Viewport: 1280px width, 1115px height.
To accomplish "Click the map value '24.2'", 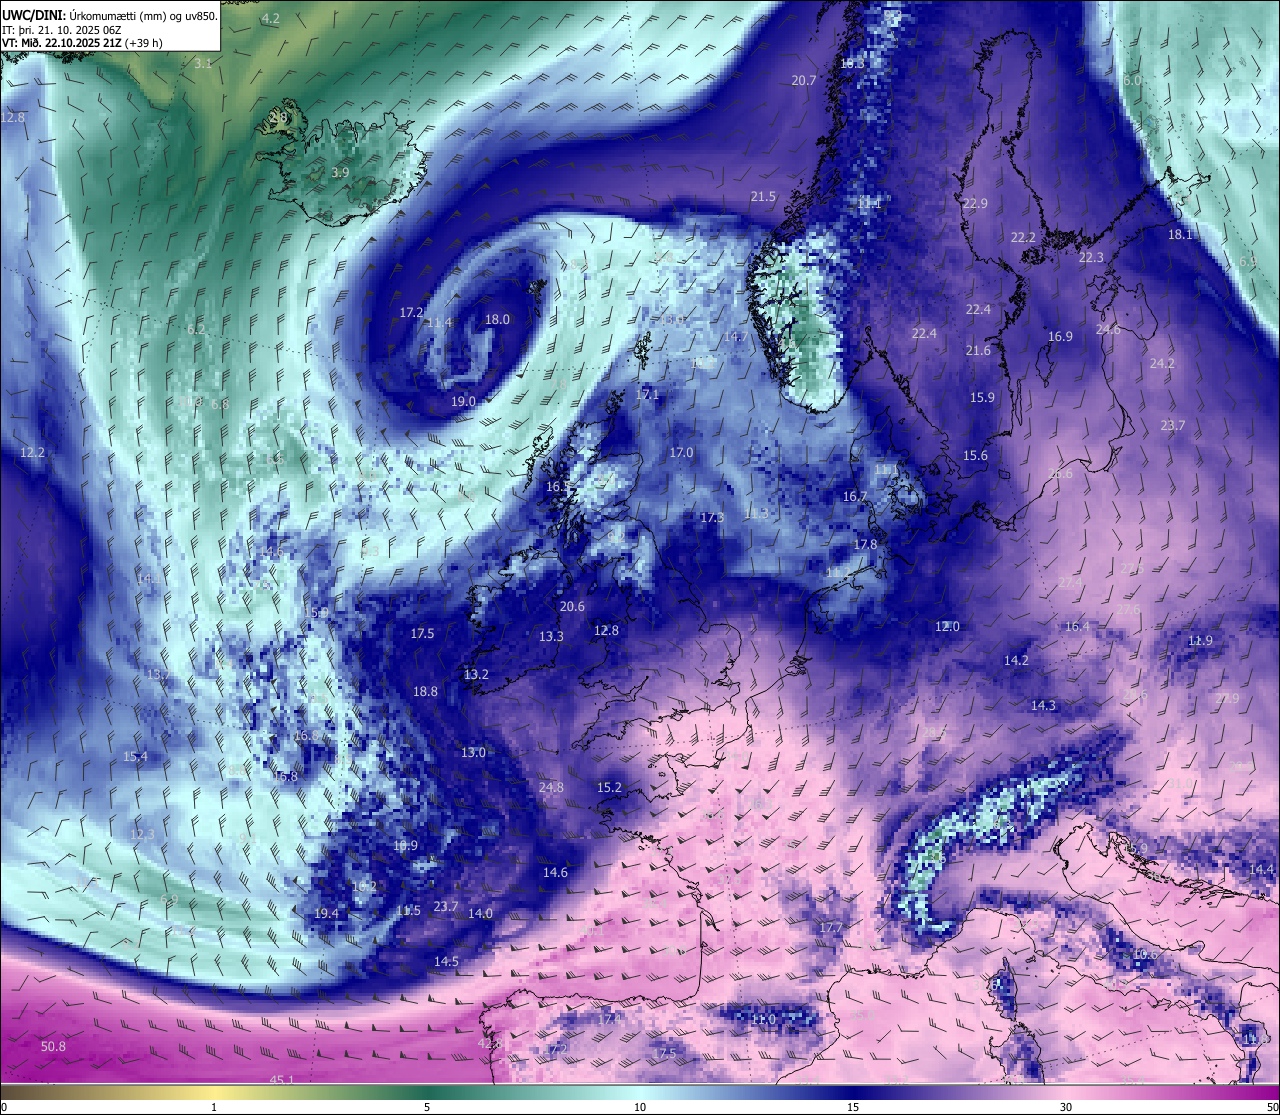I will click(x=1162, y=363).
